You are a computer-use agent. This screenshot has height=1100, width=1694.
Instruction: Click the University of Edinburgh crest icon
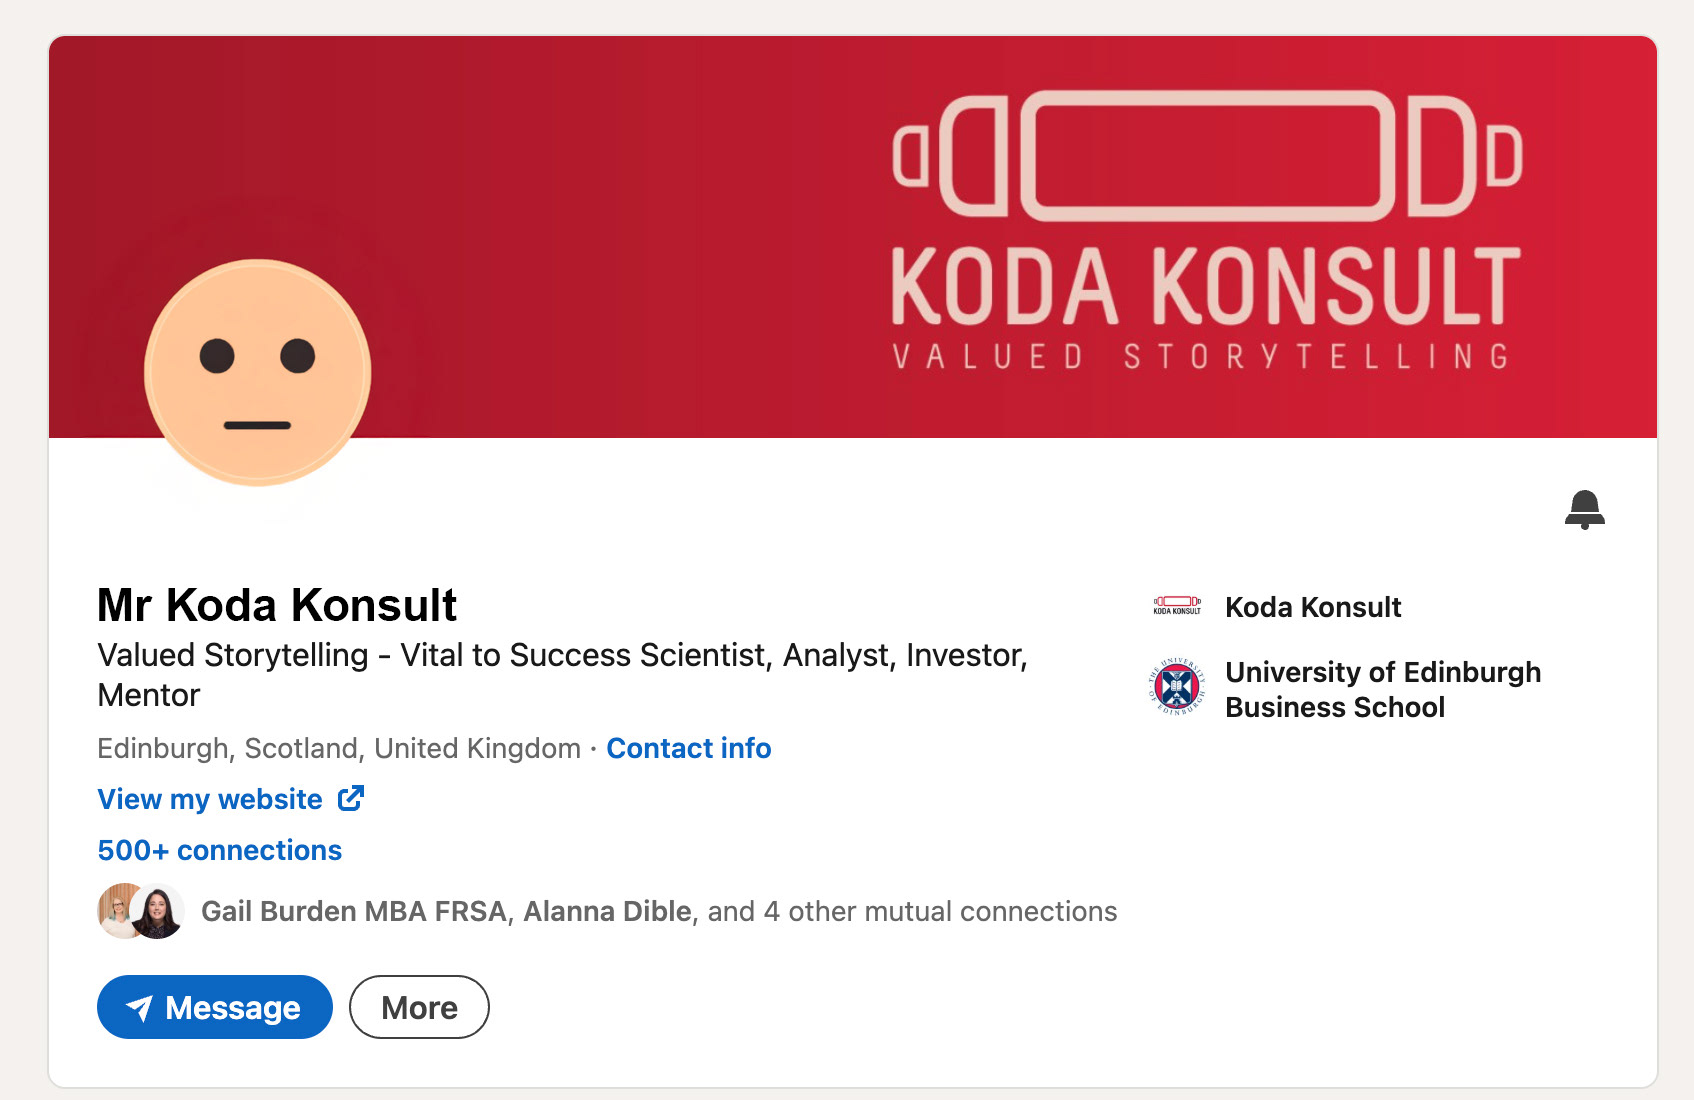[x=1177, y=688]
